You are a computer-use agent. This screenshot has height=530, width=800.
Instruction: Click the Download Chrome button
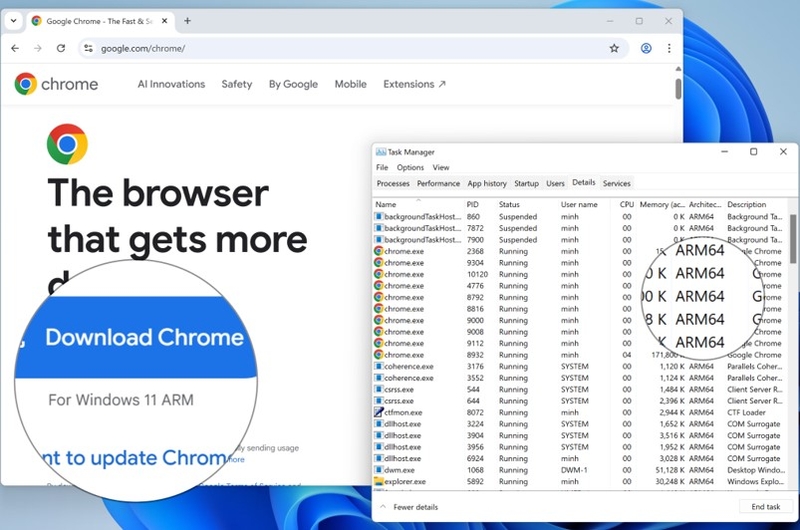136,337
